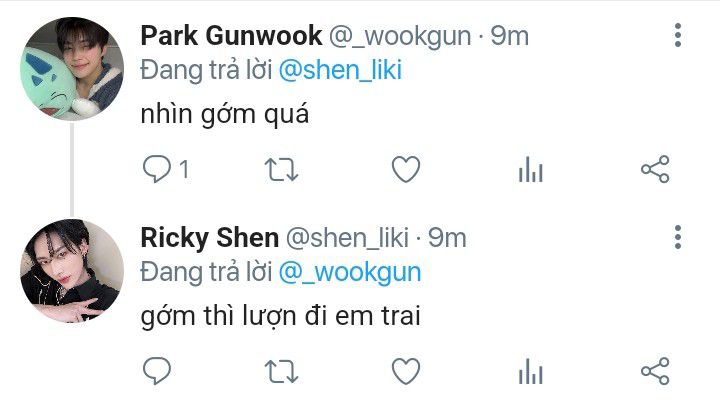
Task: Retweet Park Gunwook's tweet
Action: [x=281, y=169]
